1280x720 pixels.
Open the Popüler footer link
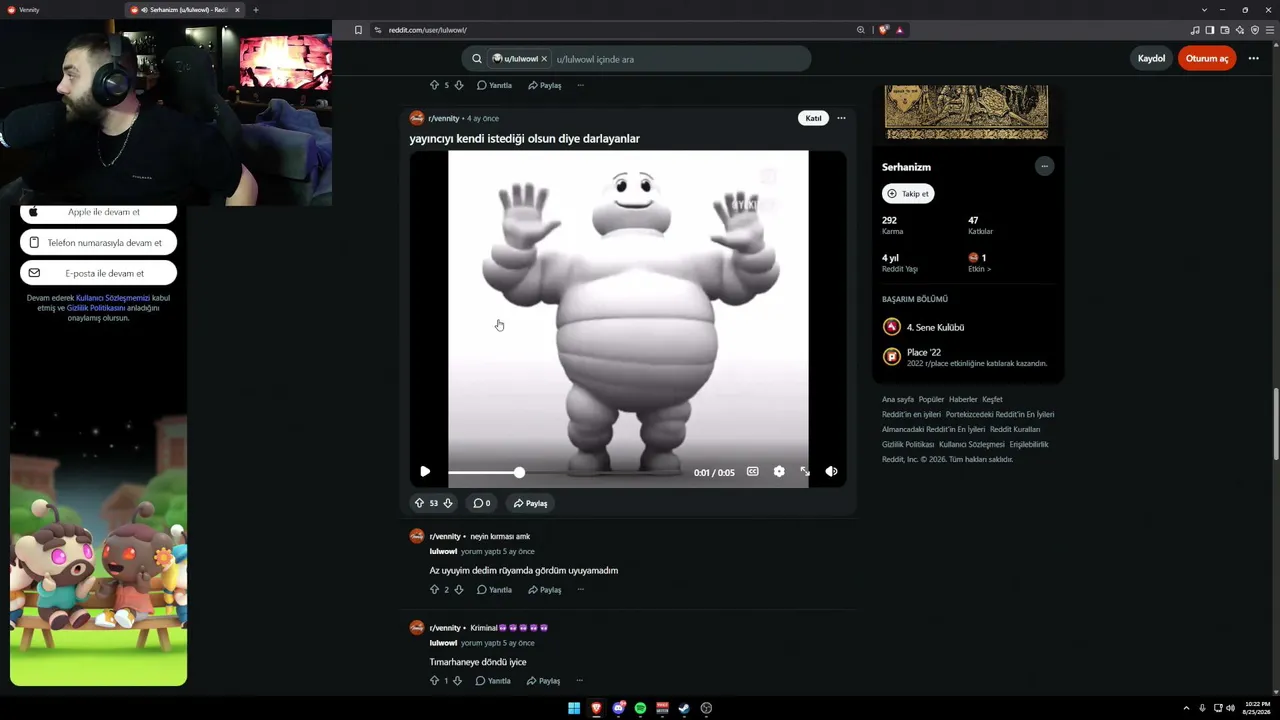(931, 399)
